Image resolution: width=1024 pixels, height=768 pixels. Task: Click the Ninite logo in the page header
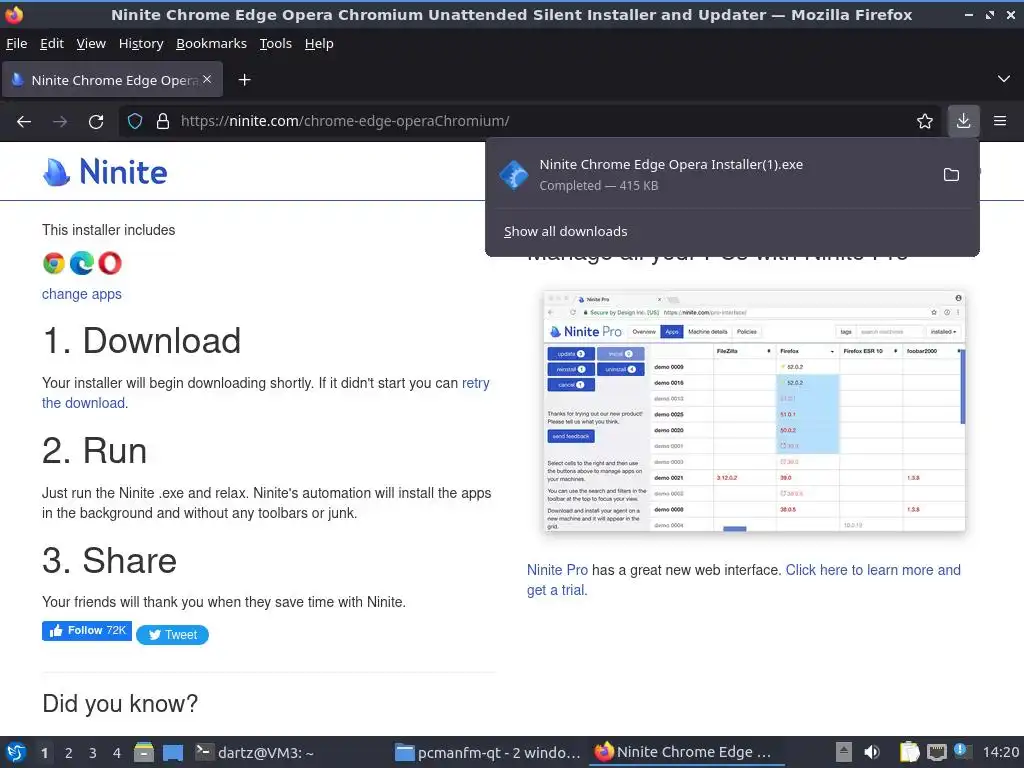click(x=105, y=172)
